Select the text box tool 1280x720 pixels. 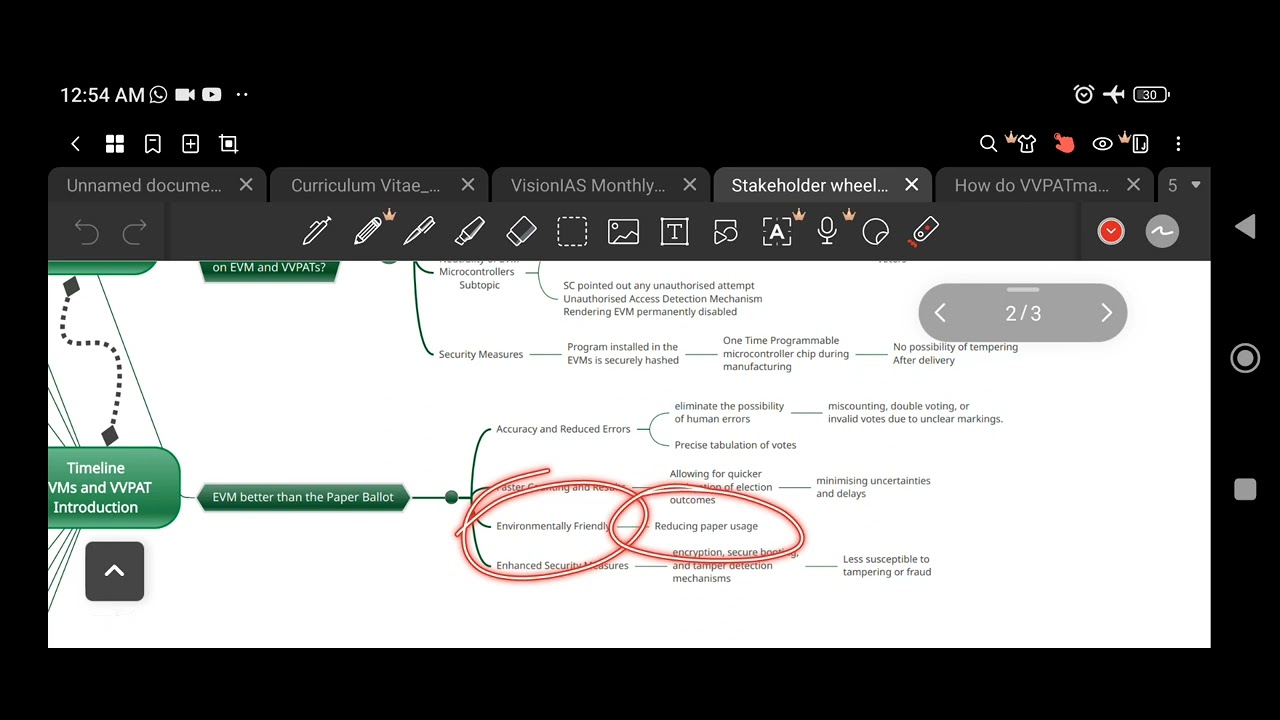click(x=674, y=232)
